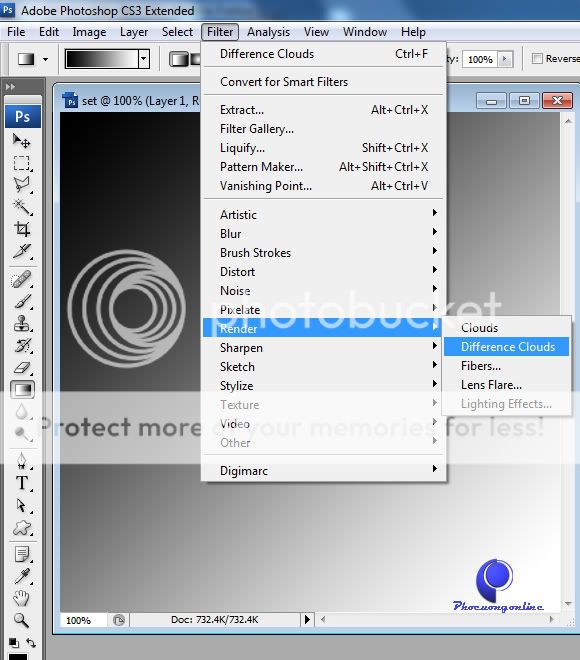Screen dimensions: 580x660
Task: Open the Select menu
Action: click(x=177, y=32)
